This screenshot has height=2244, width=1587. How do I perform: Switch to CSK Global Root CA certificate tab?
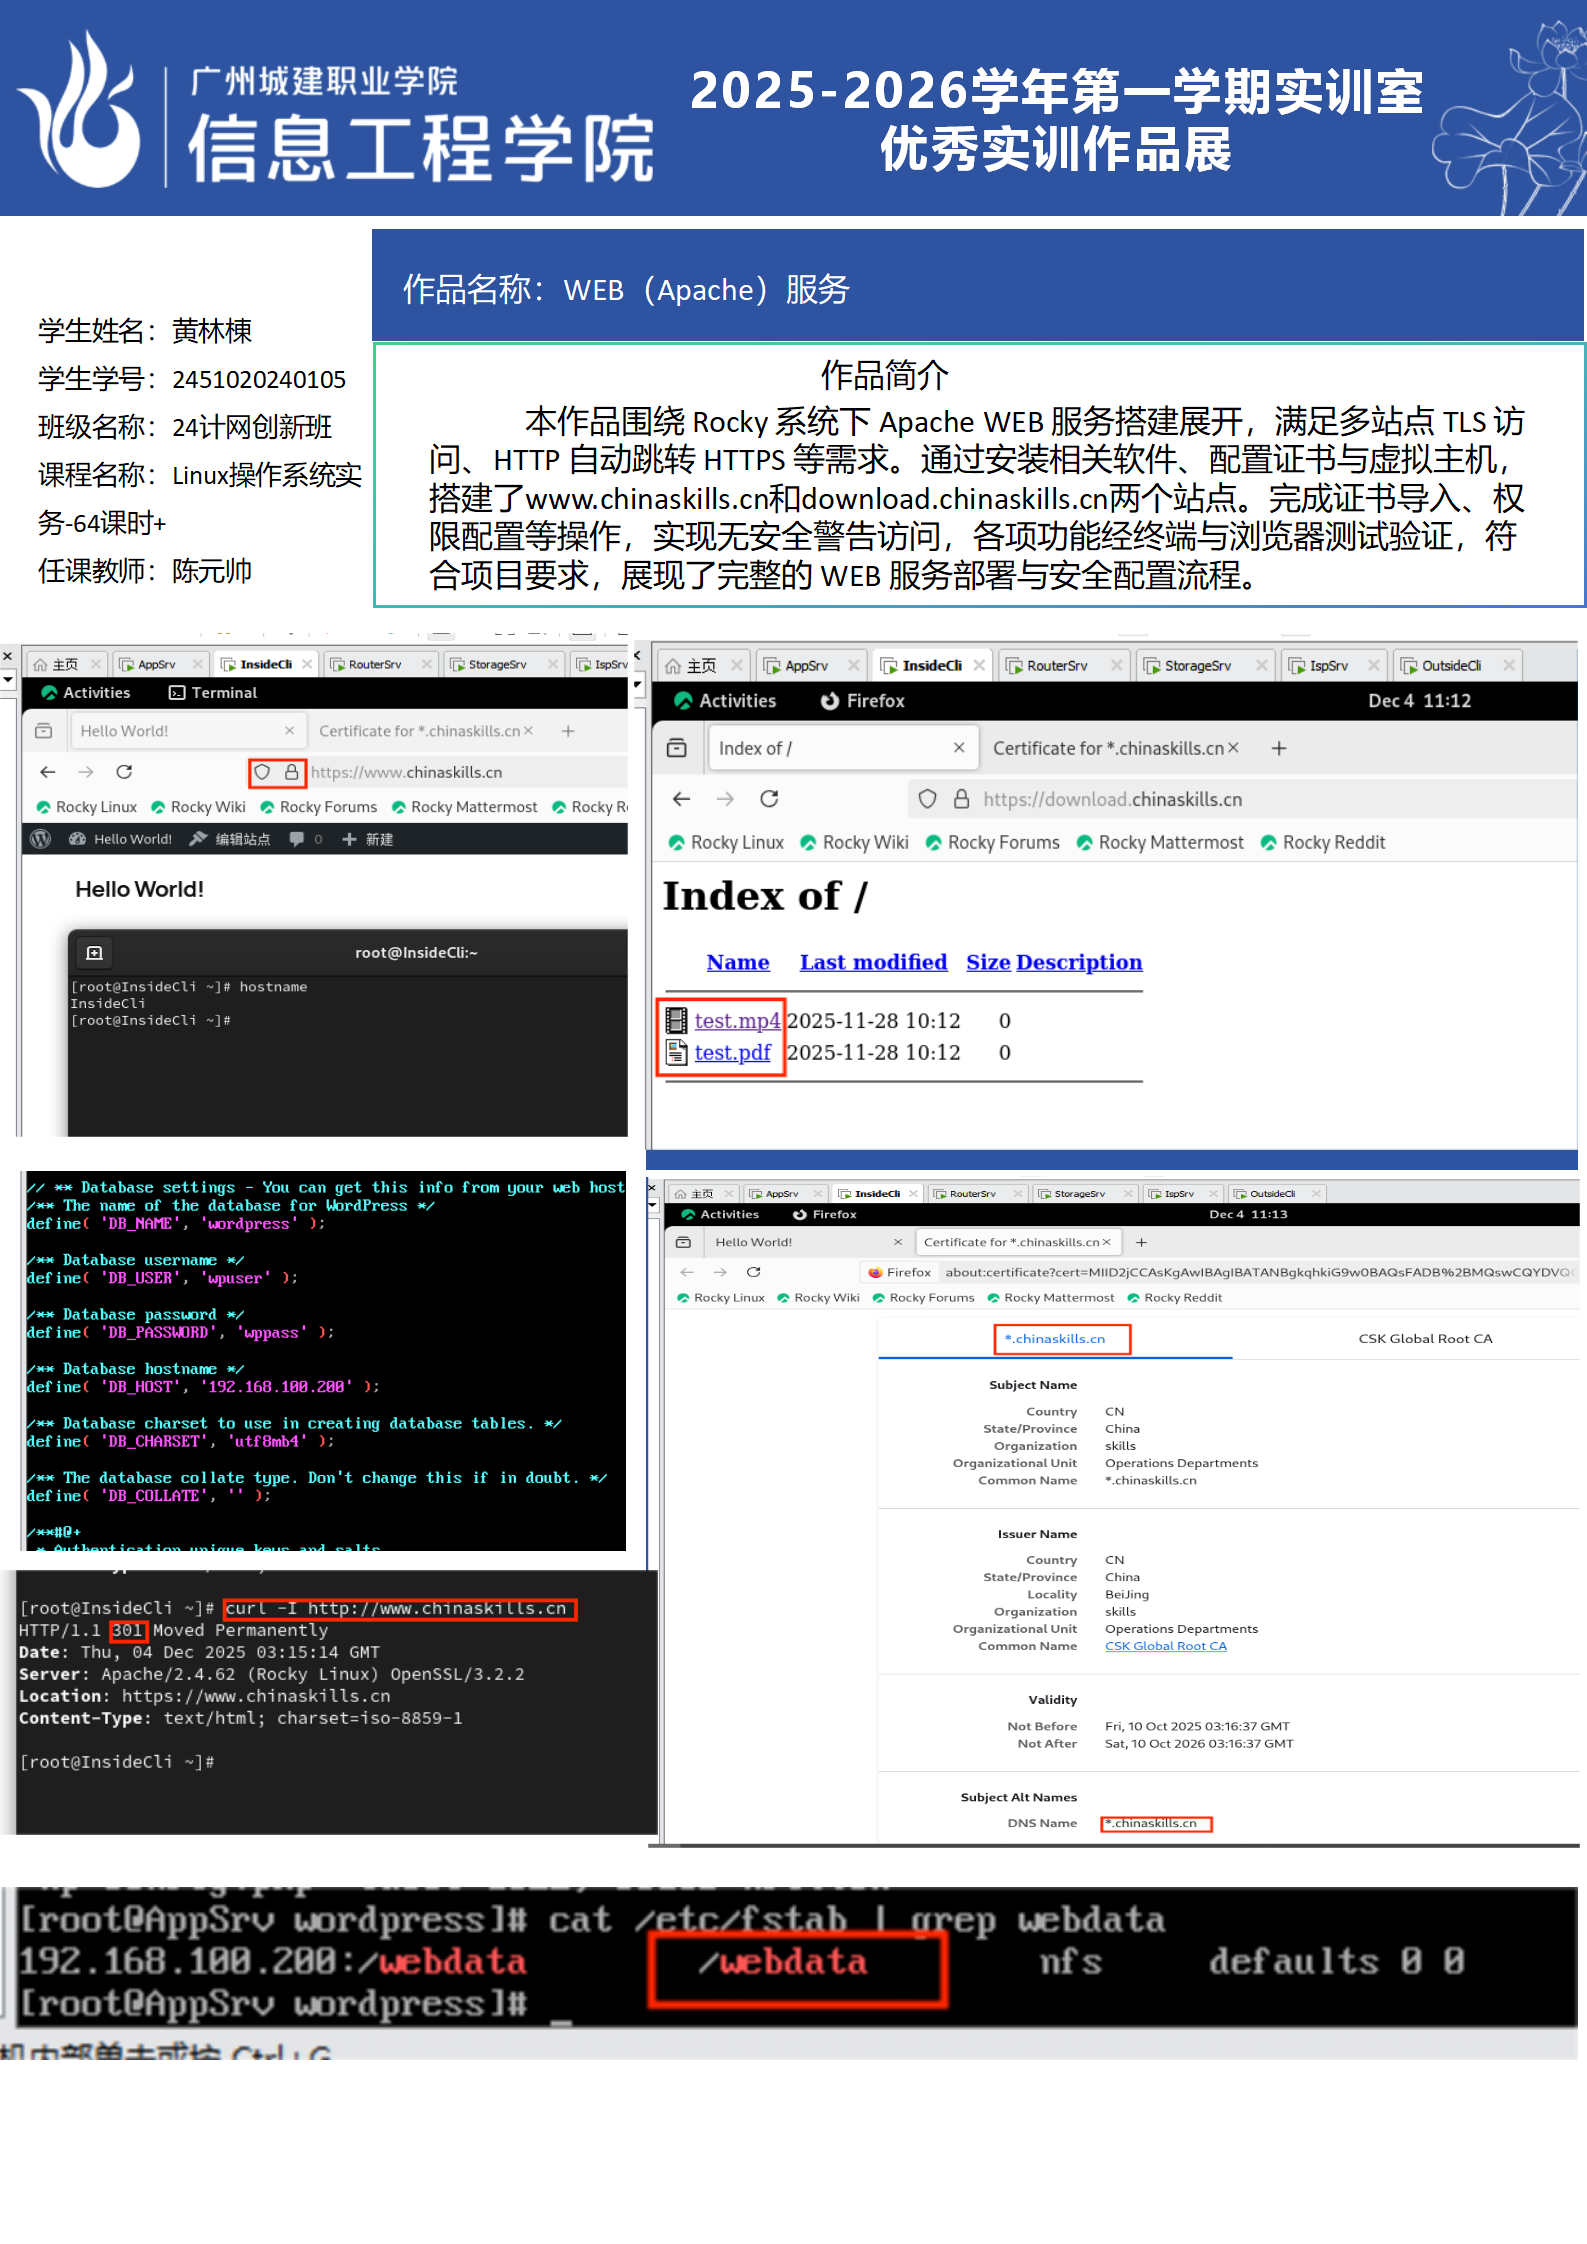[1424, 1339]
